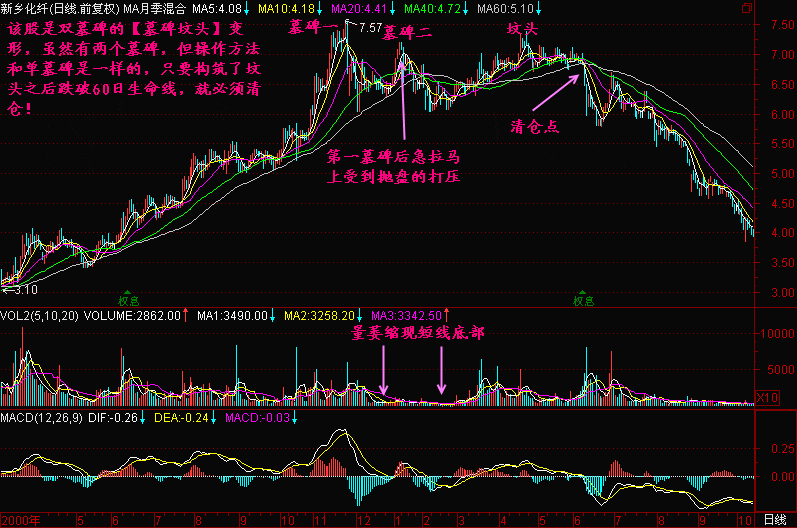Viewport: 797px width, 528px height.
Task: Click the magenta MA3:3342.50 volume label
Action: [x=406, y=315]
